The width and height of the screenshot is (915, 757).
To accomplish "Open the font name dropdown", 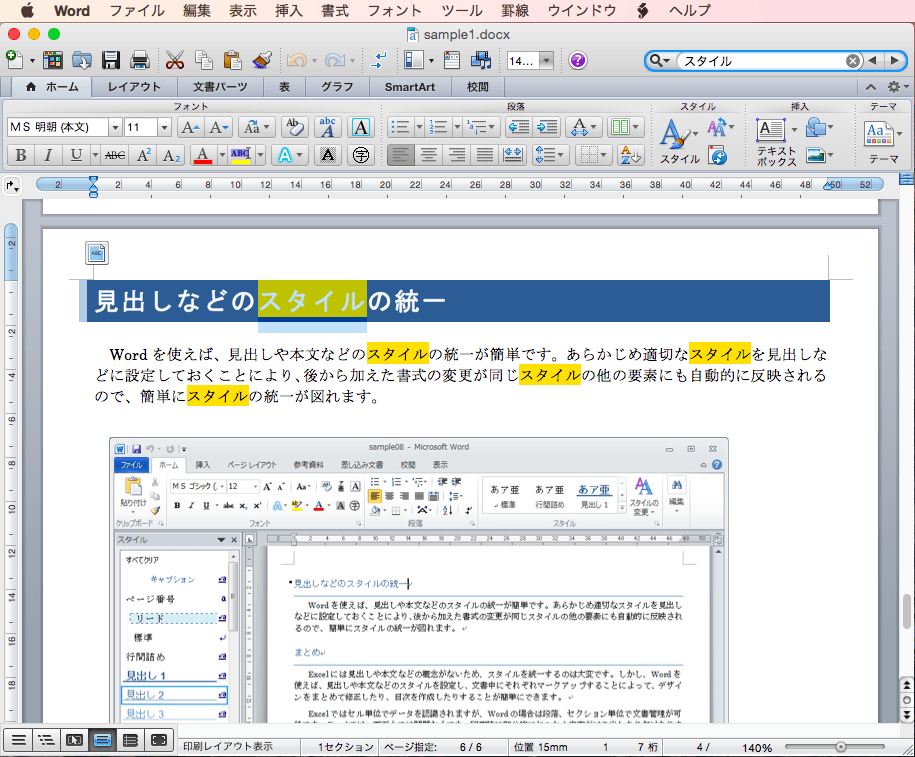I will 115,127.
